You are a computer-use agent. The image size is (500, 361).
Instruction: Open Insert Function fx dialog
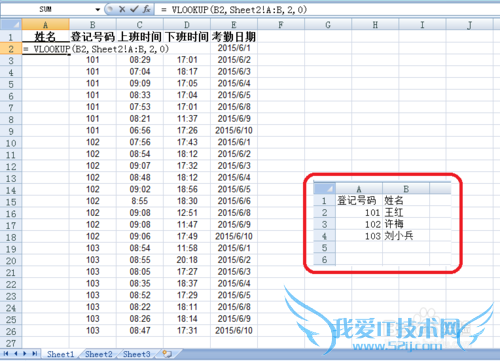146,9
